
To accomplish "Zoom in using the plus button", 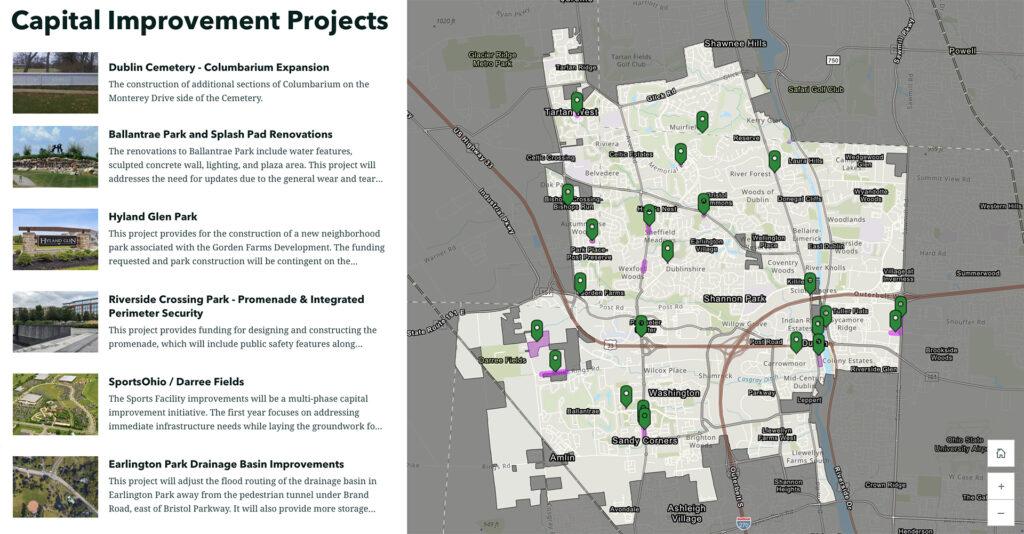I will tap(1000, 486).
